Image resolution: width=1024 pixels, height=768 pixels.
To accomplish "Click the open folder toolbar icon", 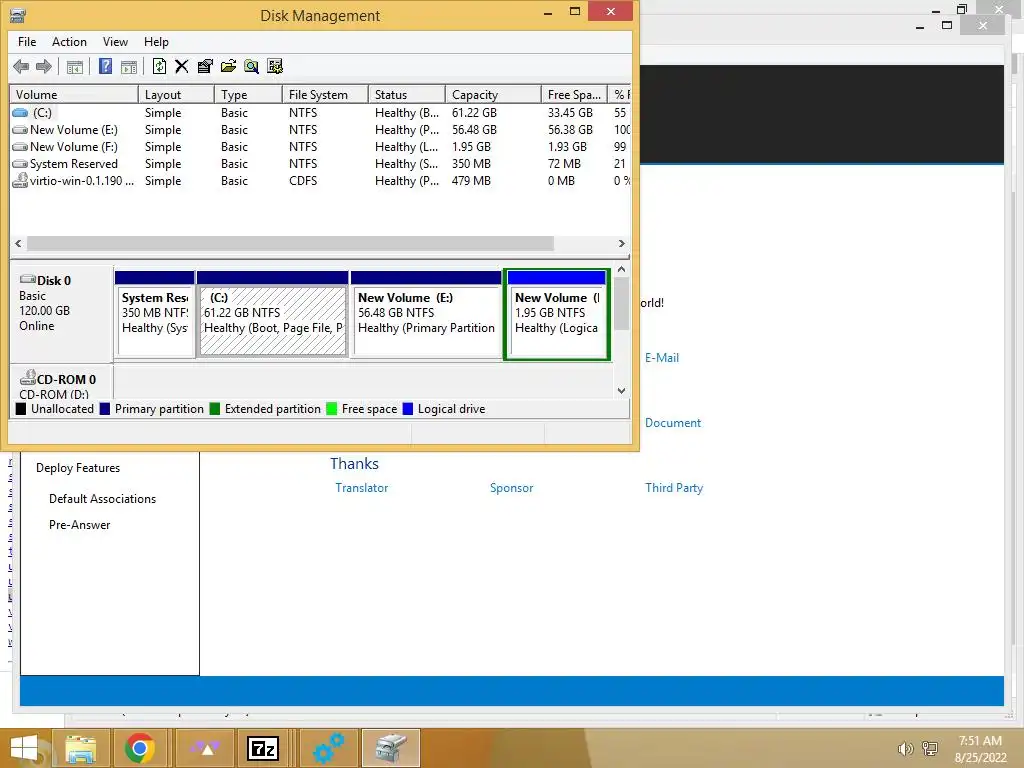I will 229,66.
